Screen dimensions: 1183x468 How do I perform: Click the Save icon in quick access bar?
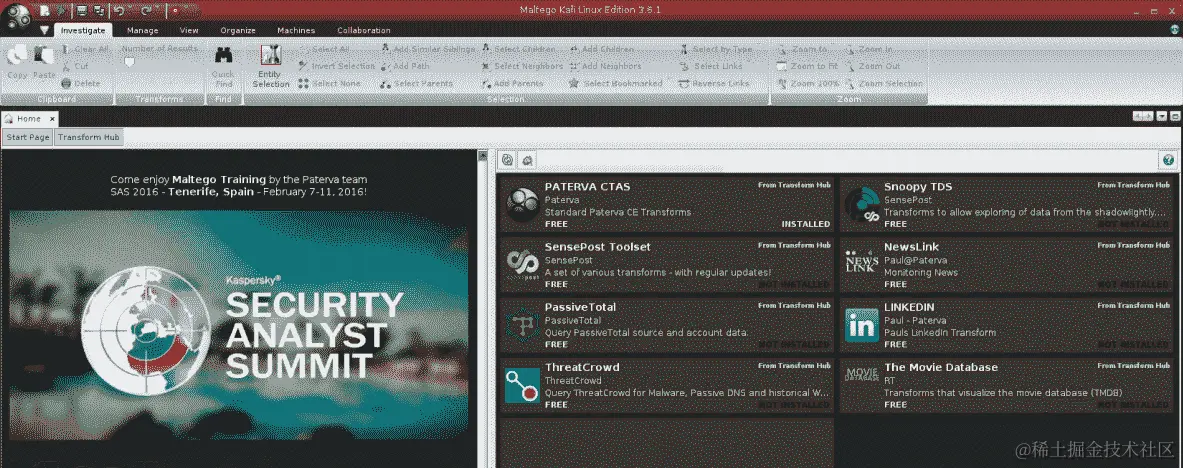pos(81,11)
